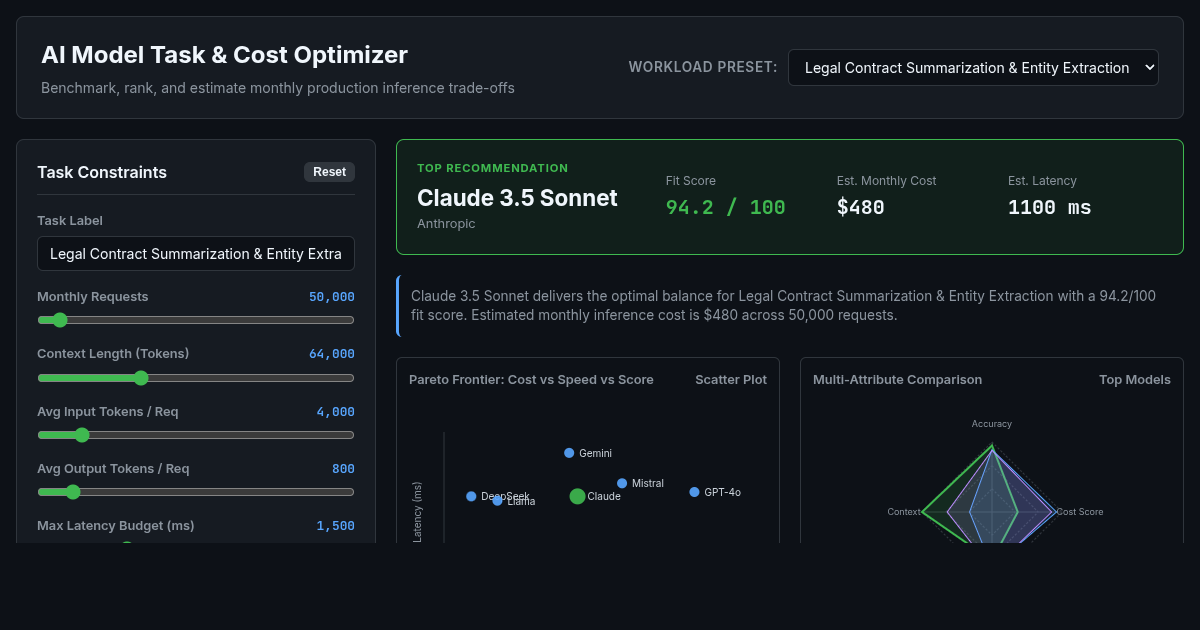This screenshot has width=1200, height=630.
Task: Click the Claude point in scatter plot
Action: click(x=577, y=496)
